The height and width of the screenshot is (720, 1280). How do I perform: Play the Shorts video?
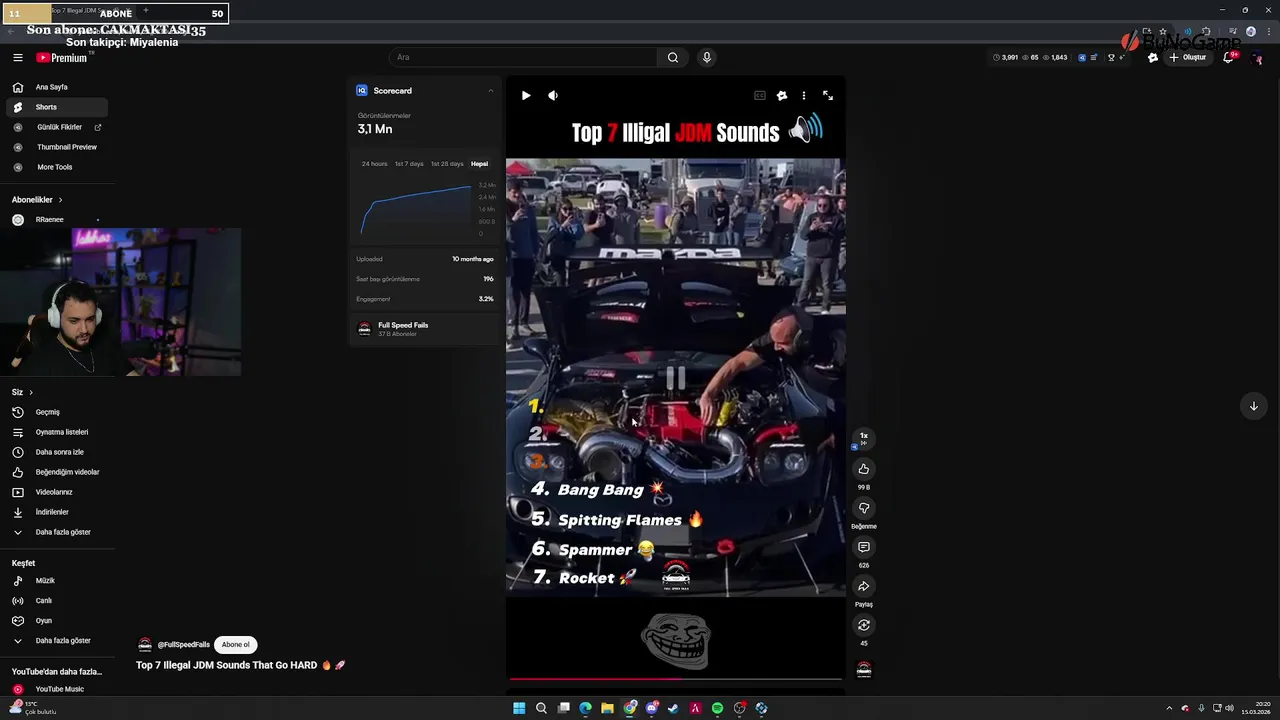(x=526, y=95)
